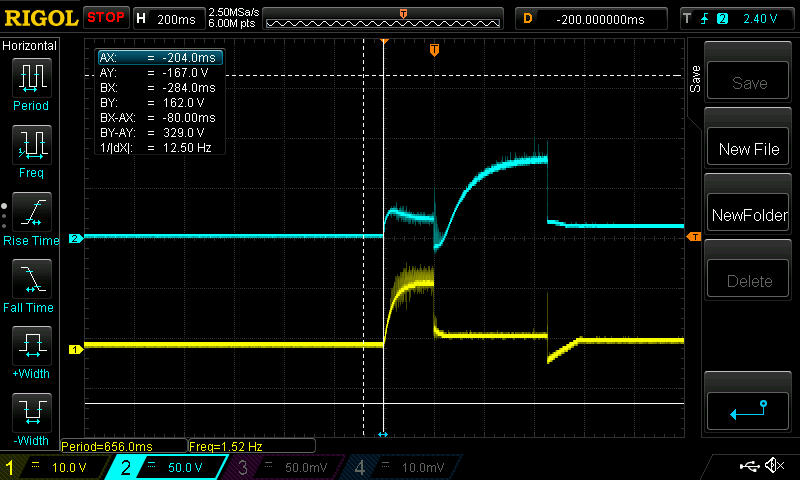Viewport: 800px width, 480px height.
Task: Select the +Width measurement icon
Action: [31, 353]
